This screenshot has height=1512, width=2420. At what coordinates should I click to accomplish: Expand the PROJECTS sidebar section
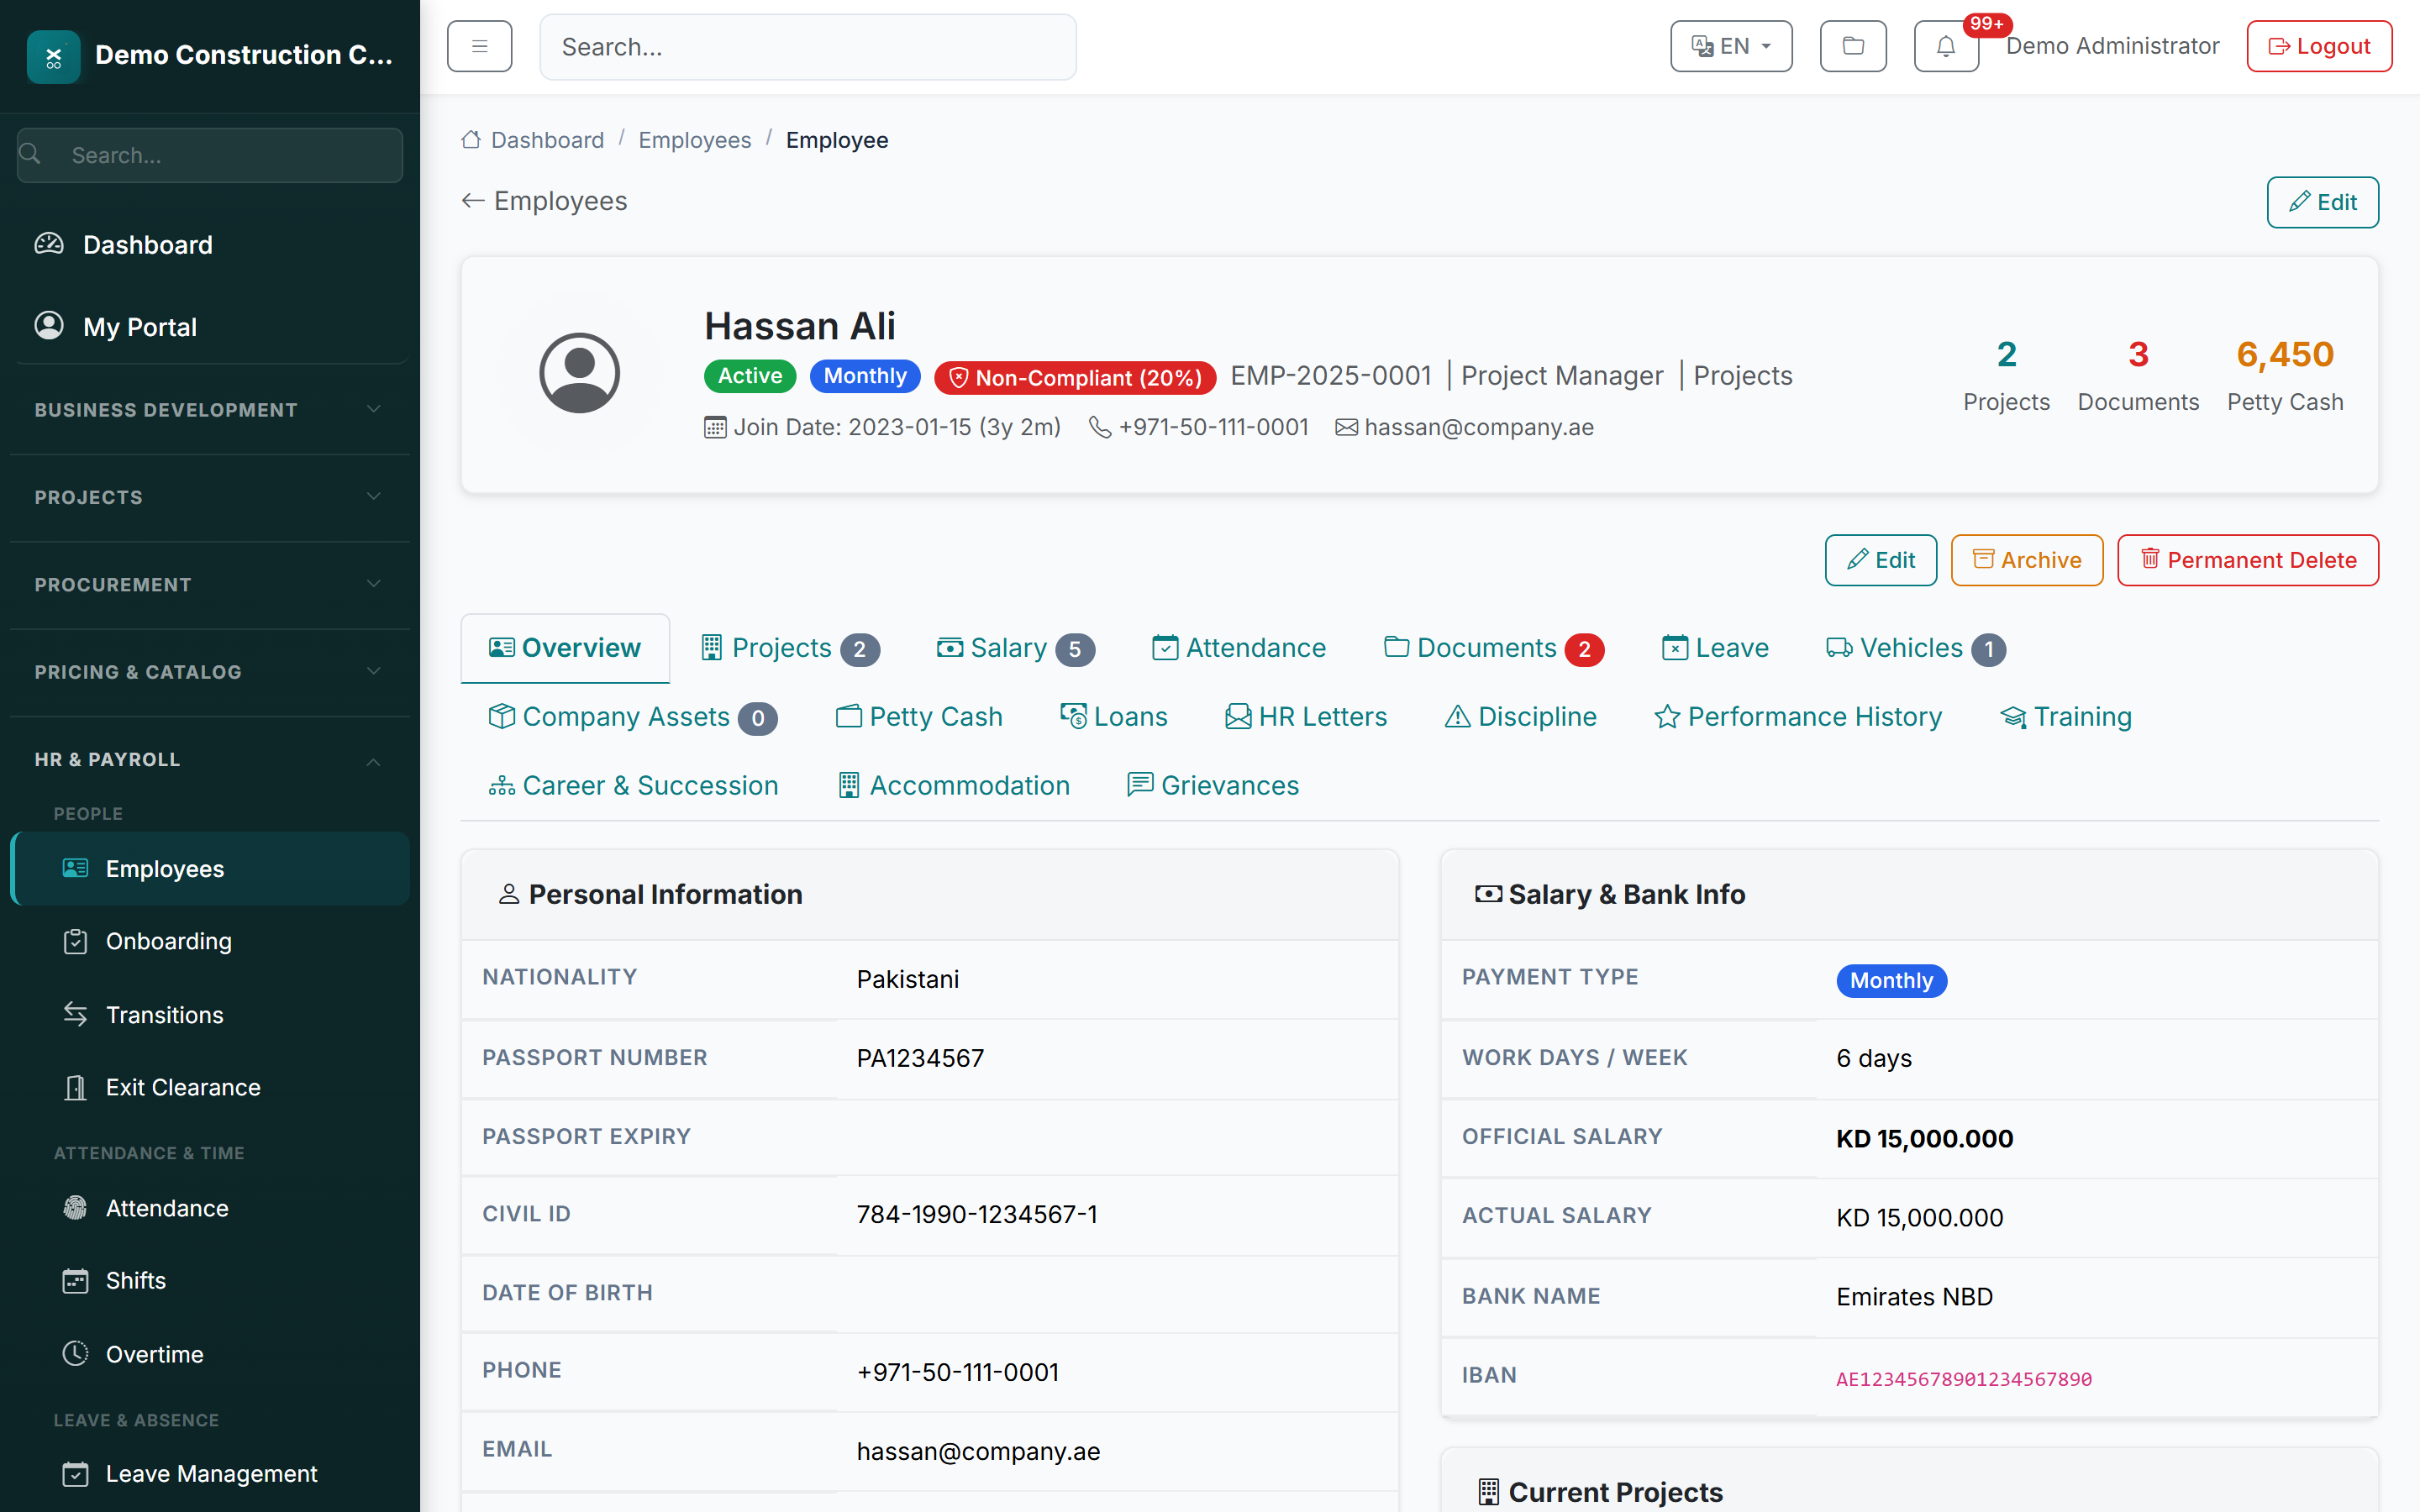[208, 497]
